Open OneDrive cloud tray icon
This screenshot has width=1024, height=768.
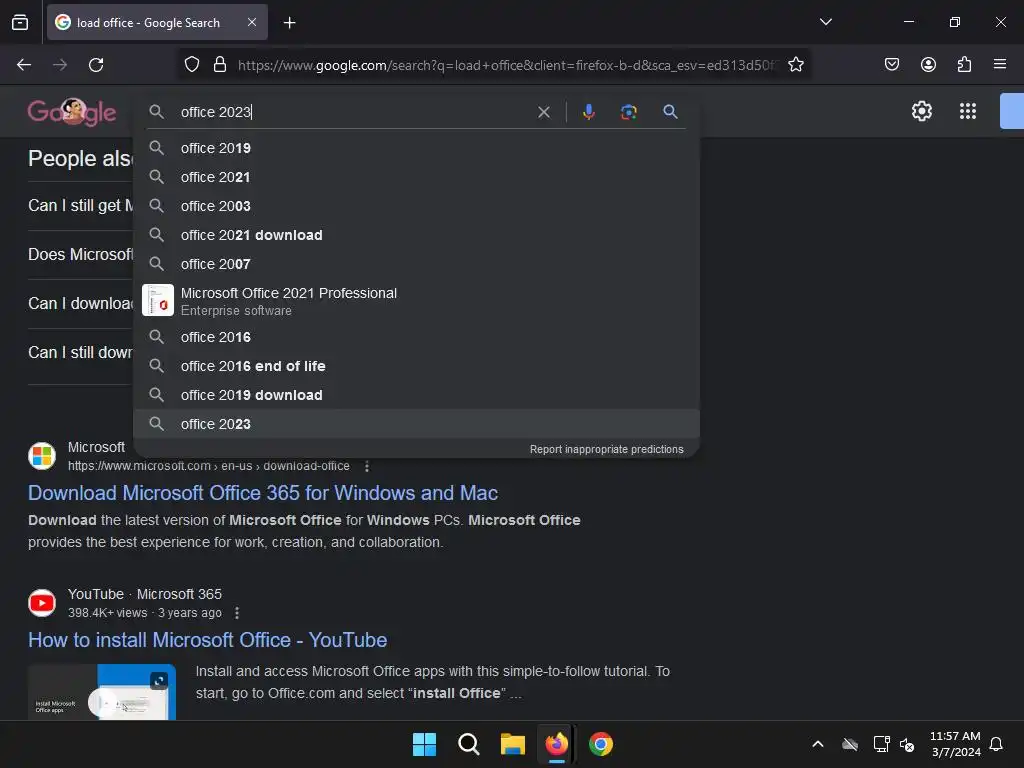pyautogui.click(x=850, y=744)
